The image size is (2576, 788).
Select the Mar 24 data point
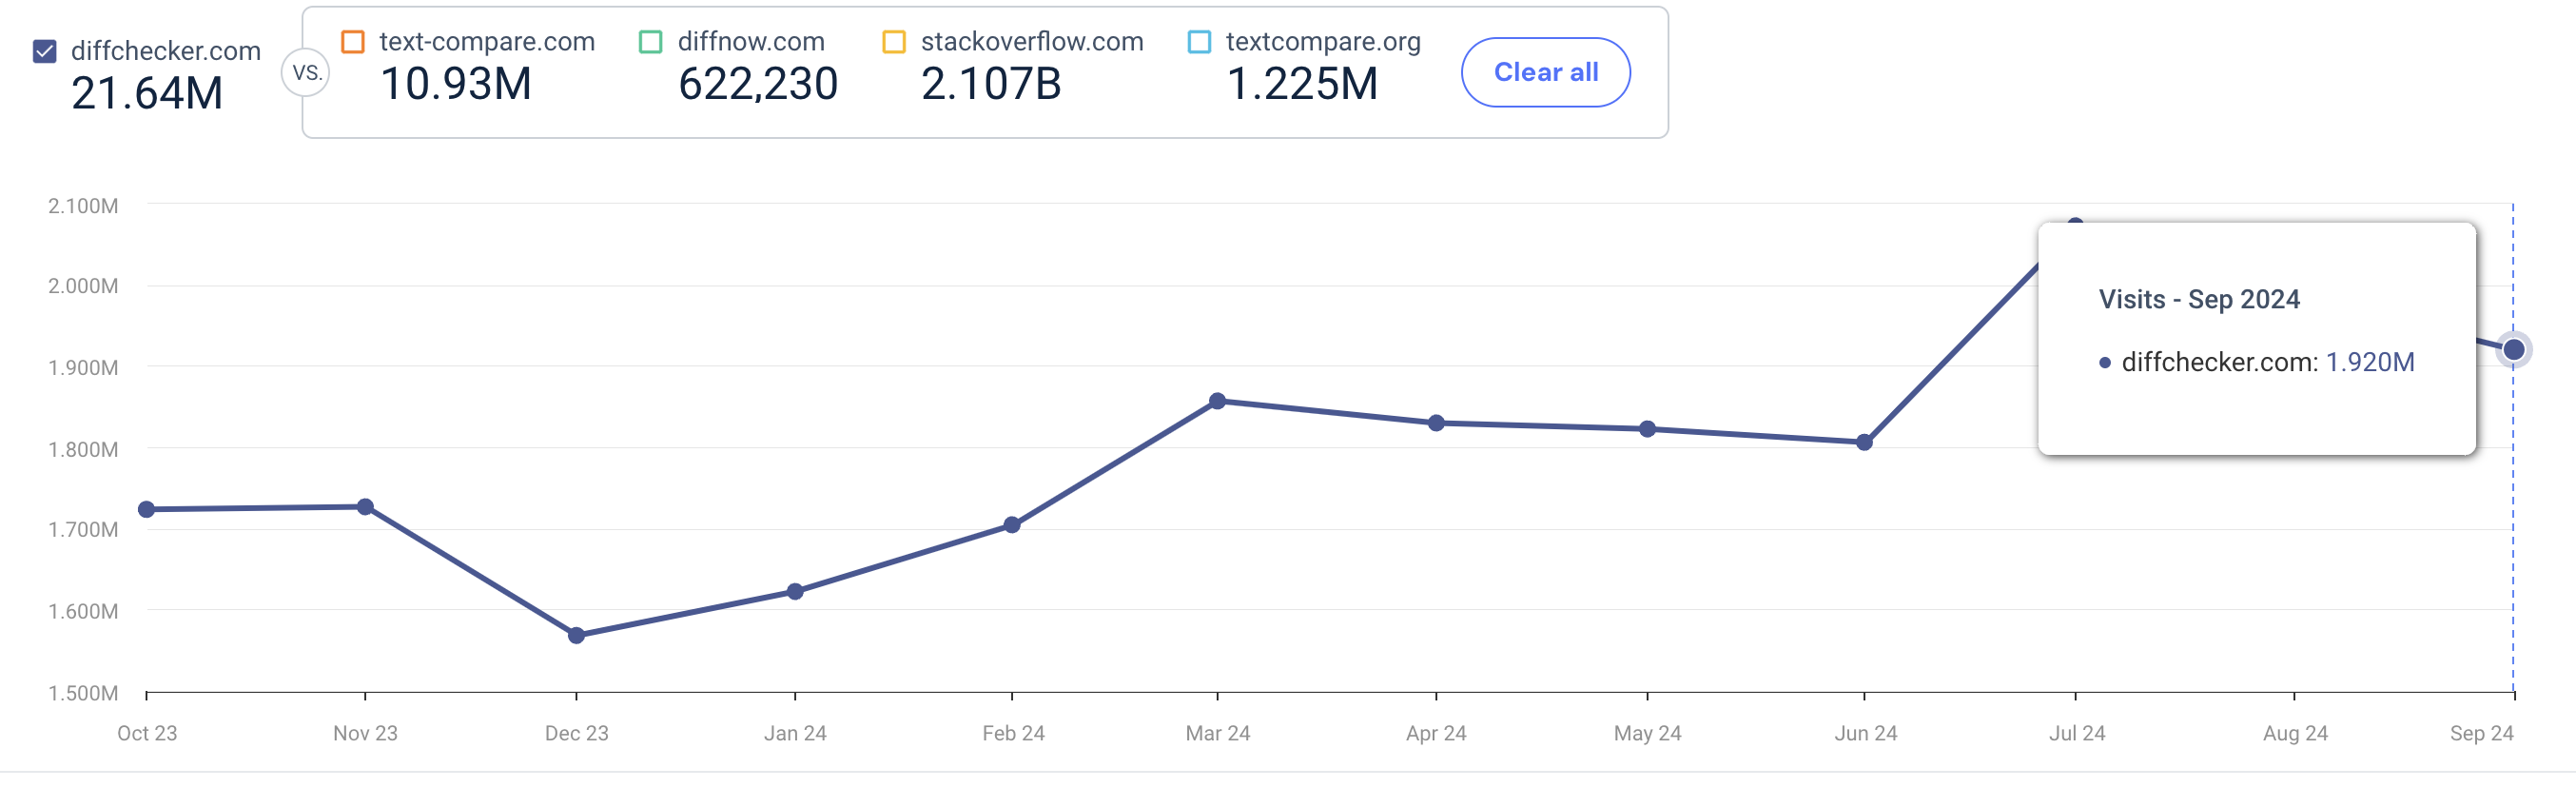point(1217,401)
